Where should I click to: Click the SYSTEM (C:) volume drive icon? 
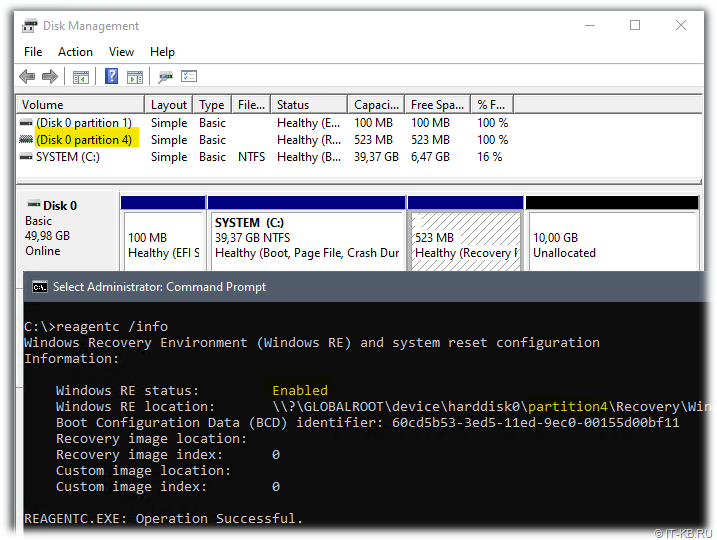(x=26, y=157)
